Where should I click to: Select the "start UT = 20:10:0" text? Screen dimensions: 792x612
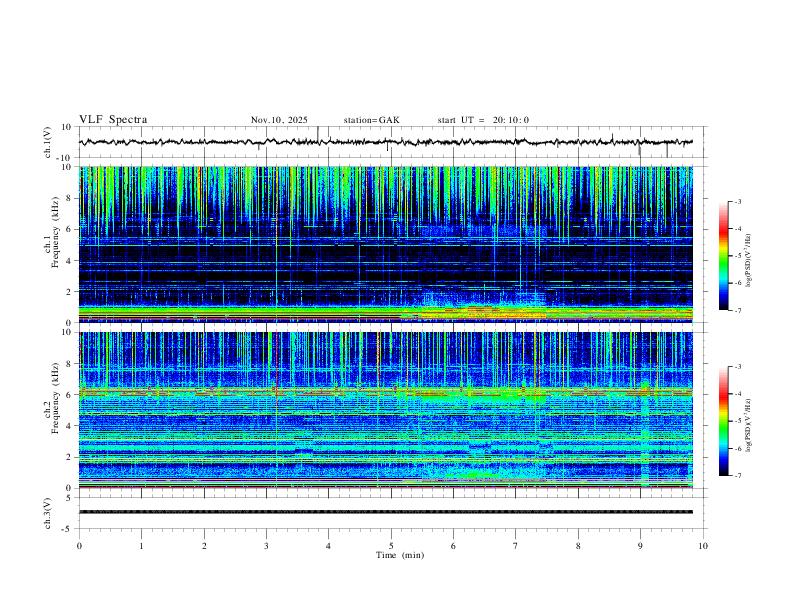[483, 120]
